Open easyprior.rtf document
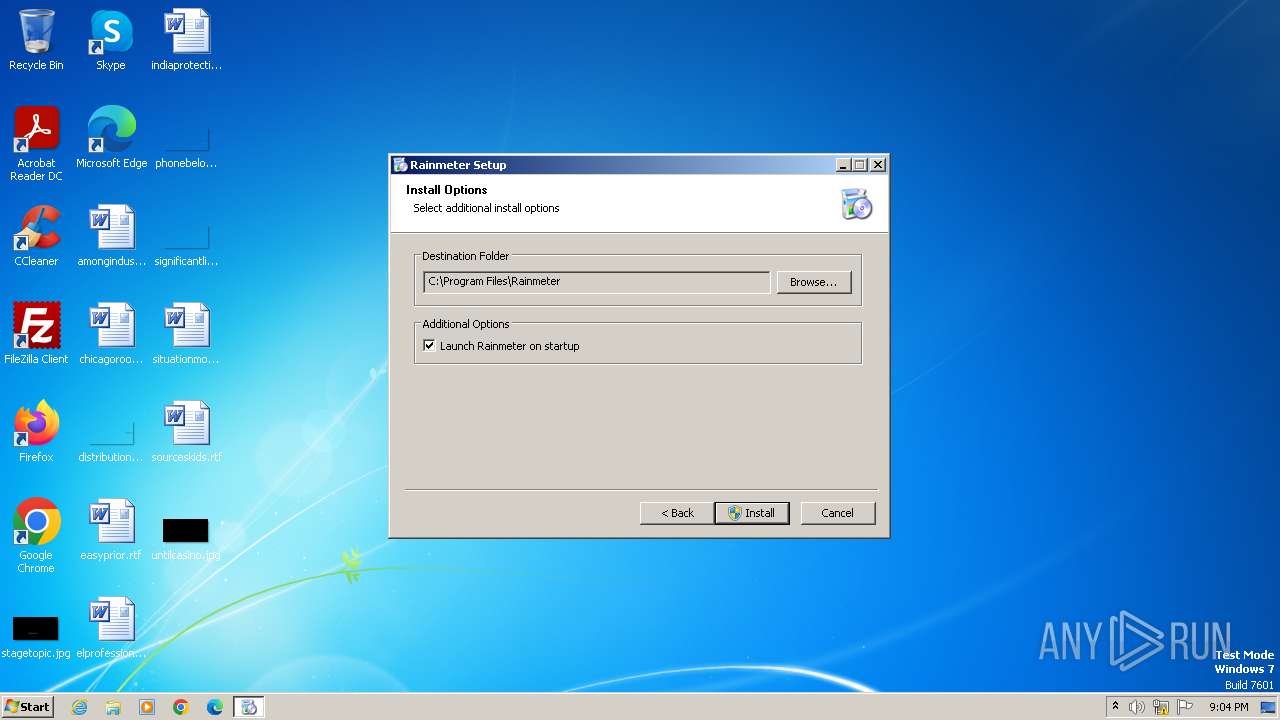This screenshot has width=1280, height=720. [111, 530]
